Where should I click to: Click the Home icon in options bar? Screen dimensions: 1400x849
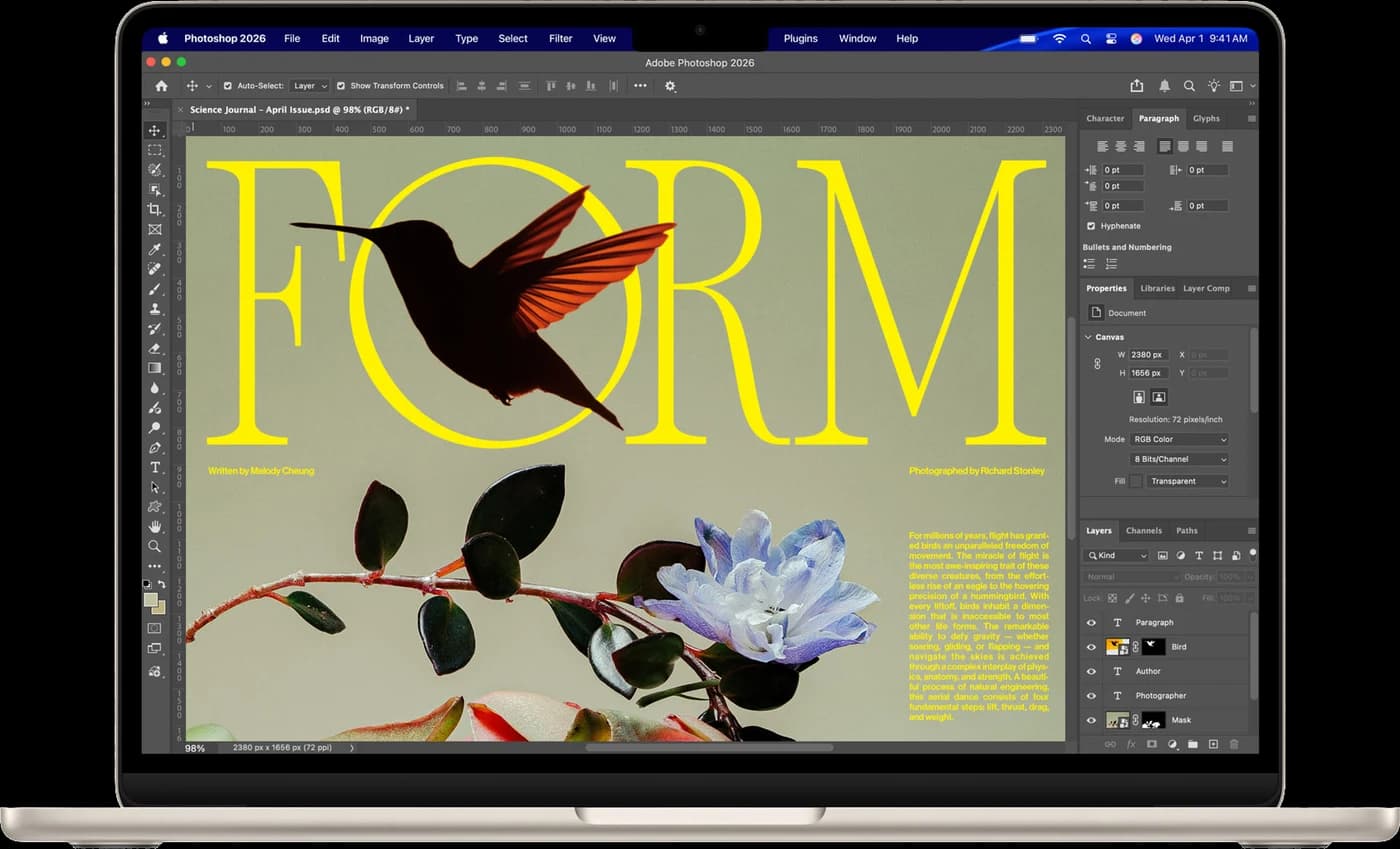tap(161, 86)
